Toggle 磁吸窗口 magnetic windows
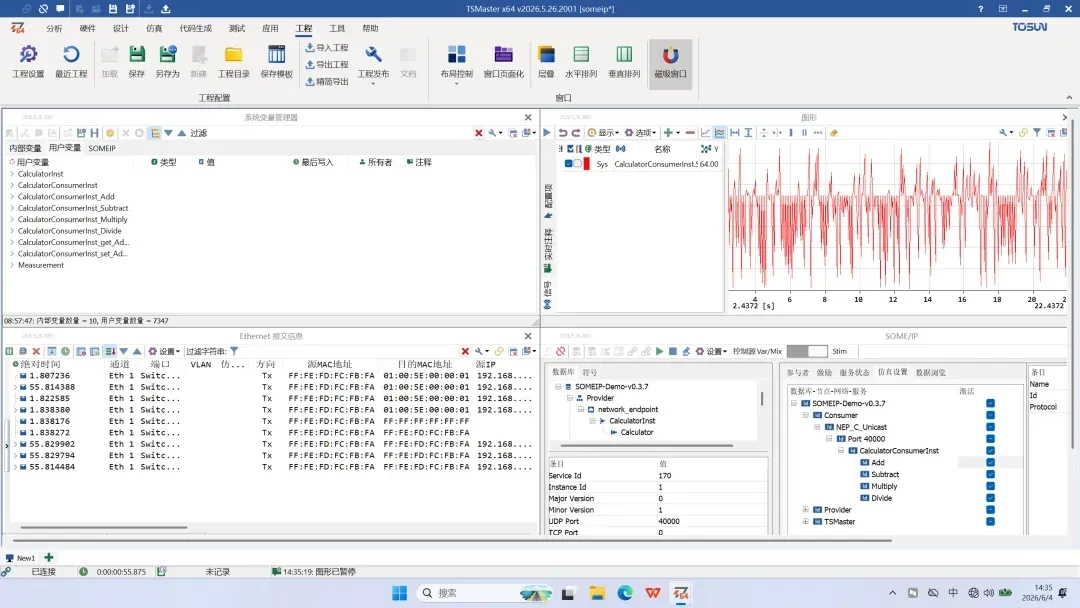Image resolution: width=1080 pixels, height=608 pixels. pyautogui.click(x=670, y=63)
